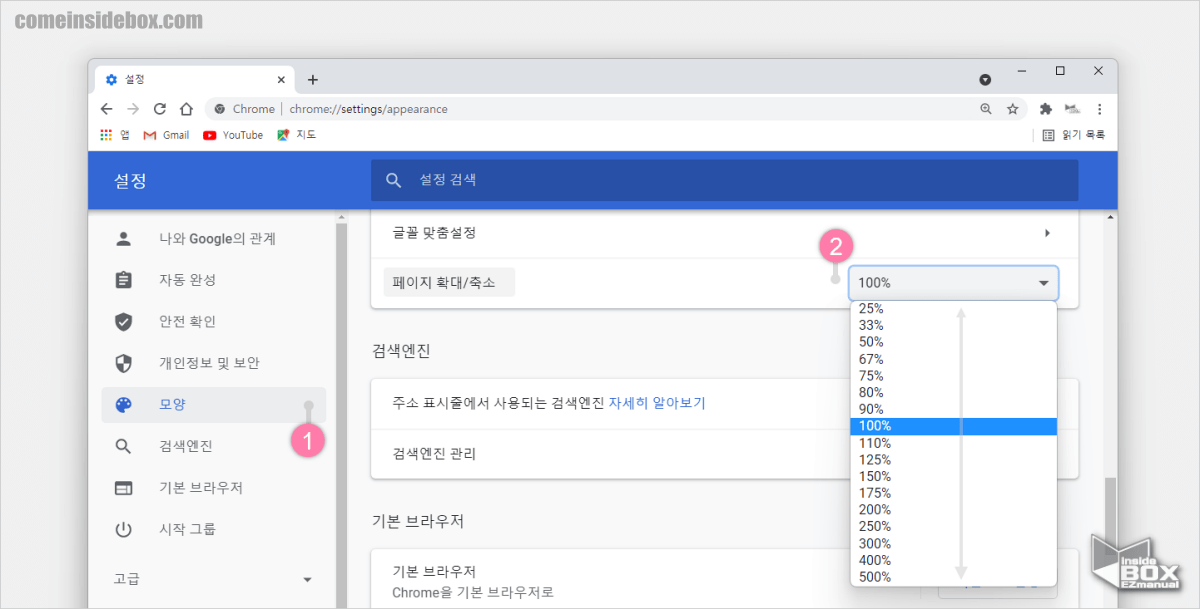Choose 150% zoom option
Image resolution: width=1200 pixels, height=609 pixels.
[x=953, y=476]
